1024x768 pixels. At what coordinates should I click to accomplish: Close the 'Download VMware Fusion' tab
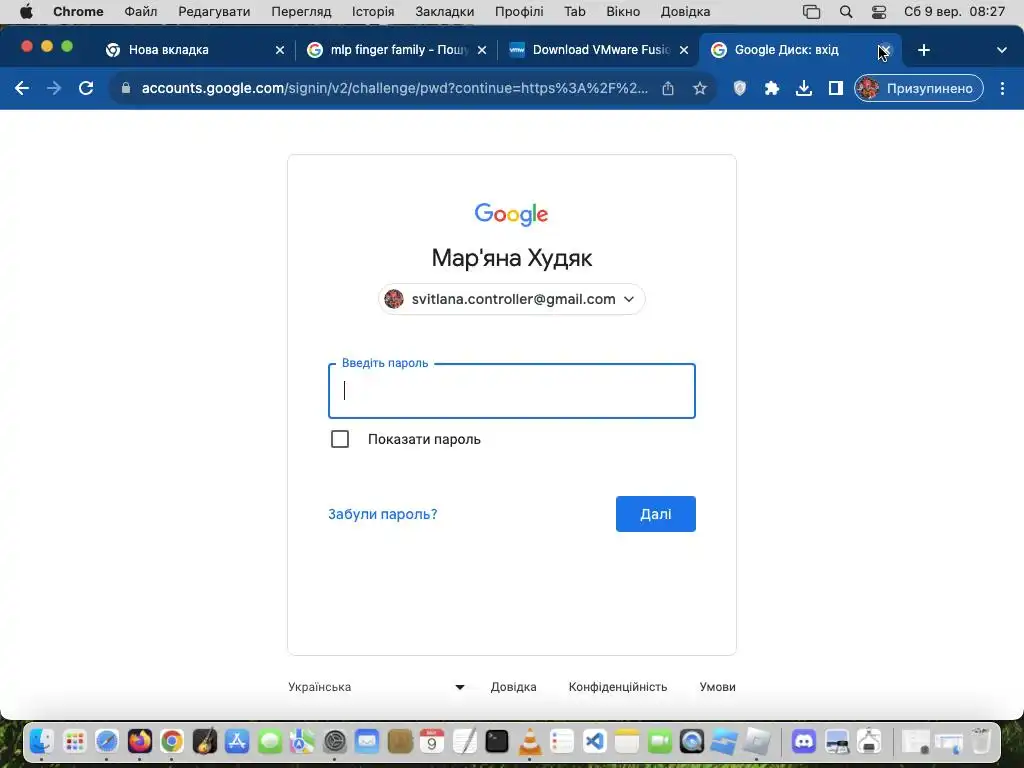point(684,50)
